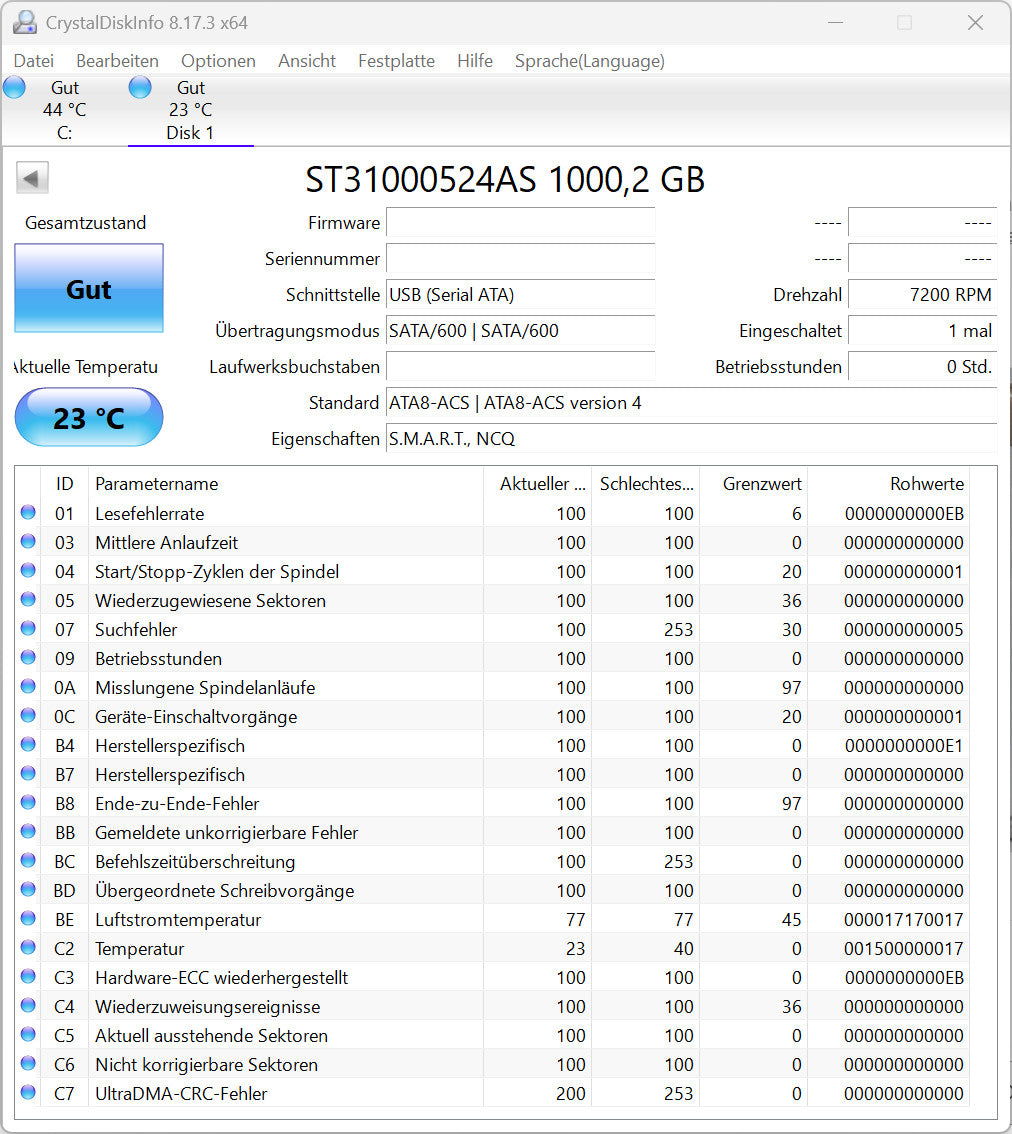1012x1134 pixels.
Task: Click the status dot beside Temperatur attribute
Action: (28, 948)
